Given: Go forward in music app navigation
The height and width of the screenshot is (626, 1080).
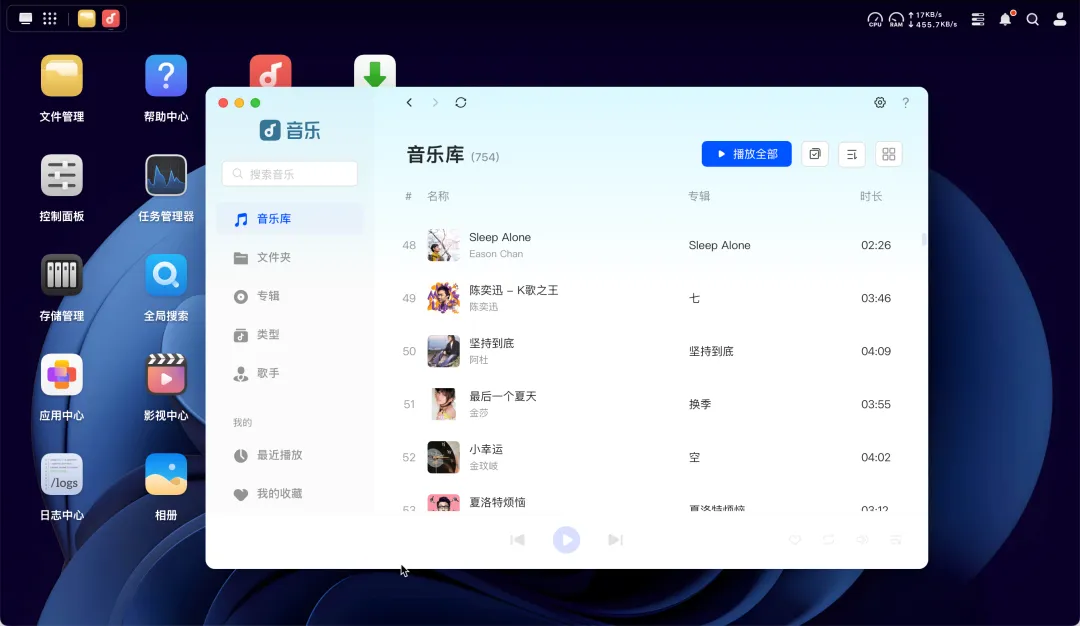Looking at the screenshot, I should point(435,103).
